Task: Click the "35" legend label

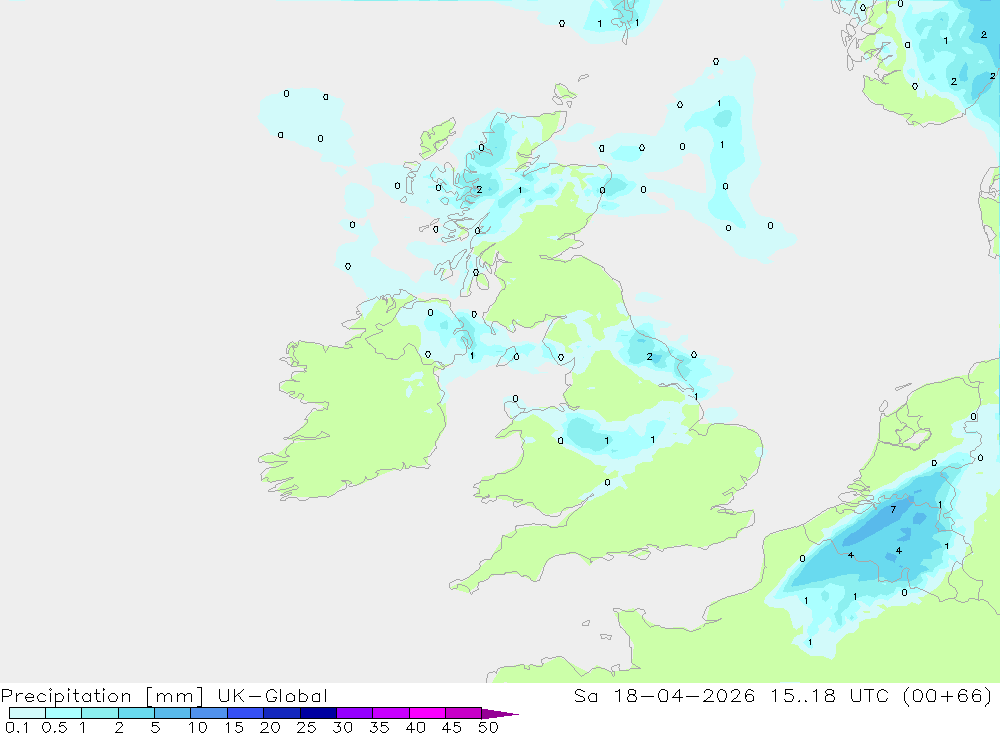Action: click(379, 727)
